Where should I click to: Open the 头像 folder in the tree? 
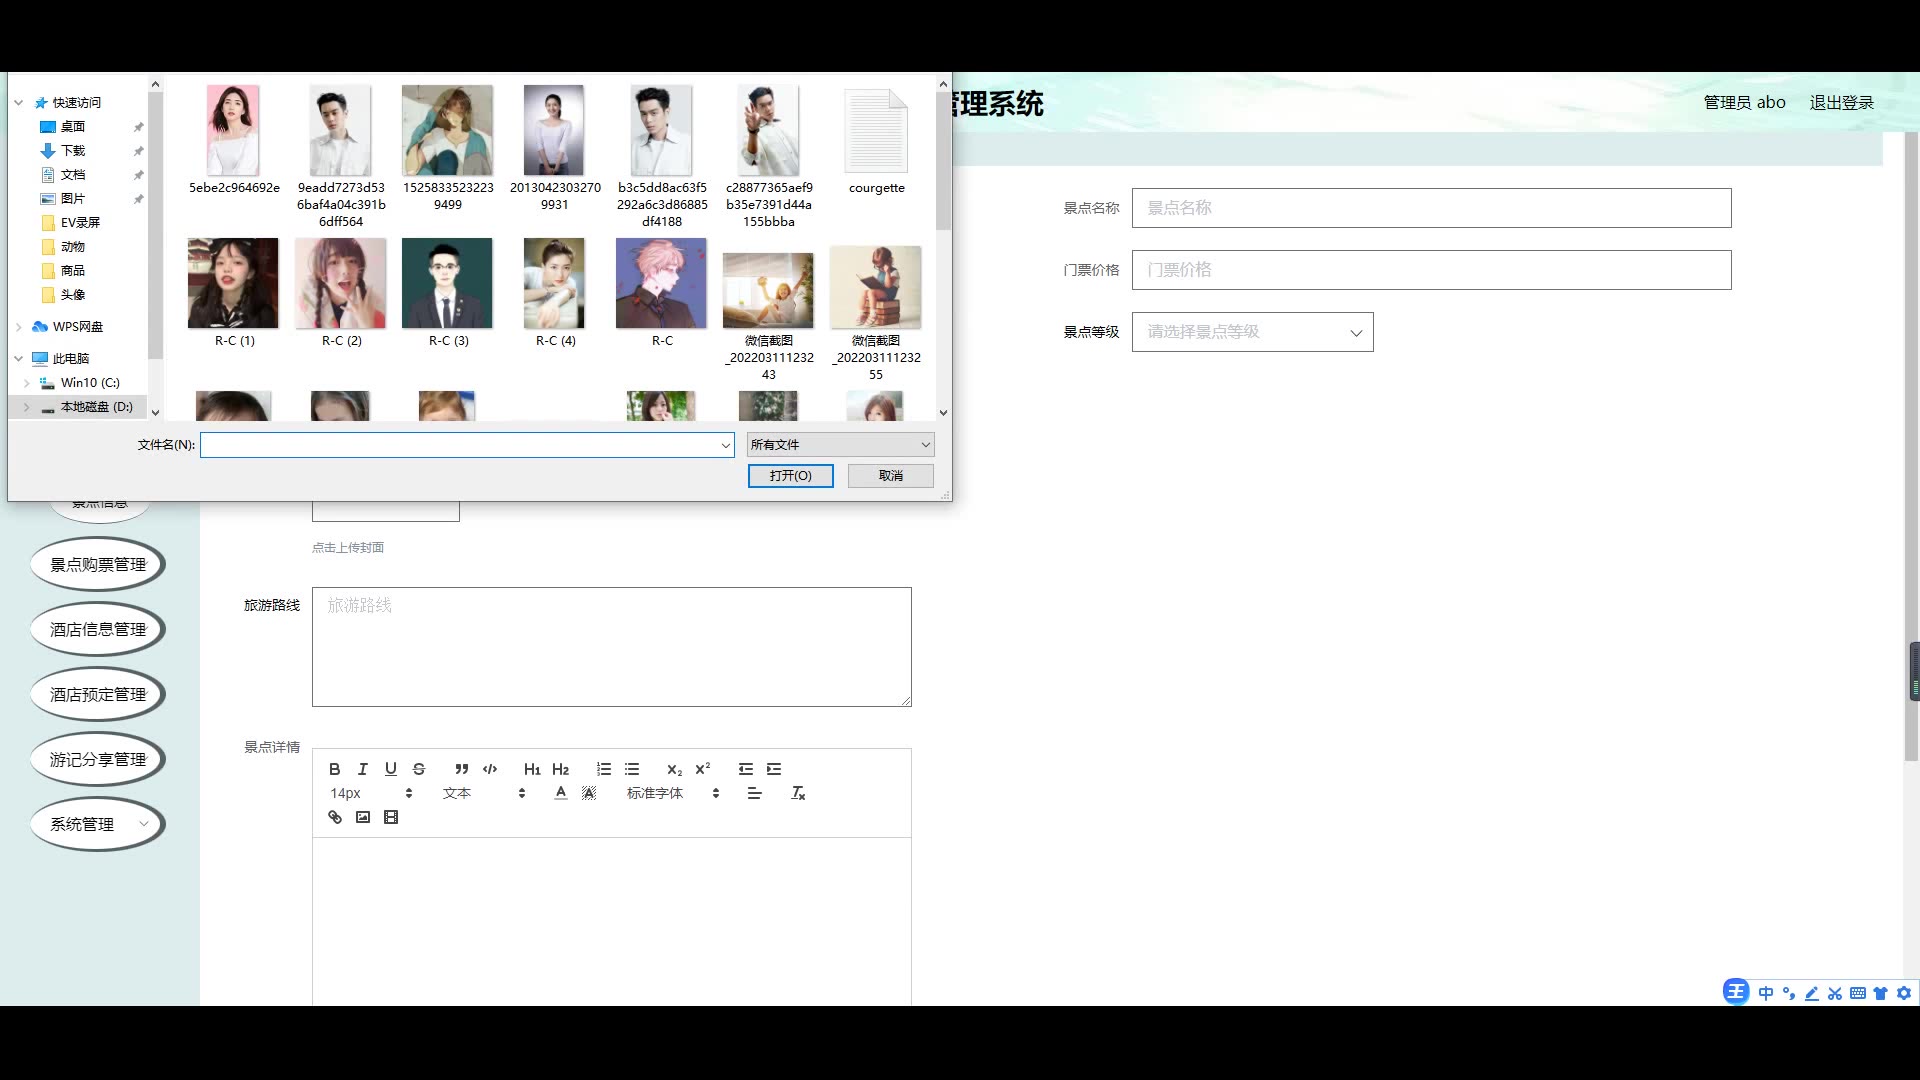coord(73,294)
